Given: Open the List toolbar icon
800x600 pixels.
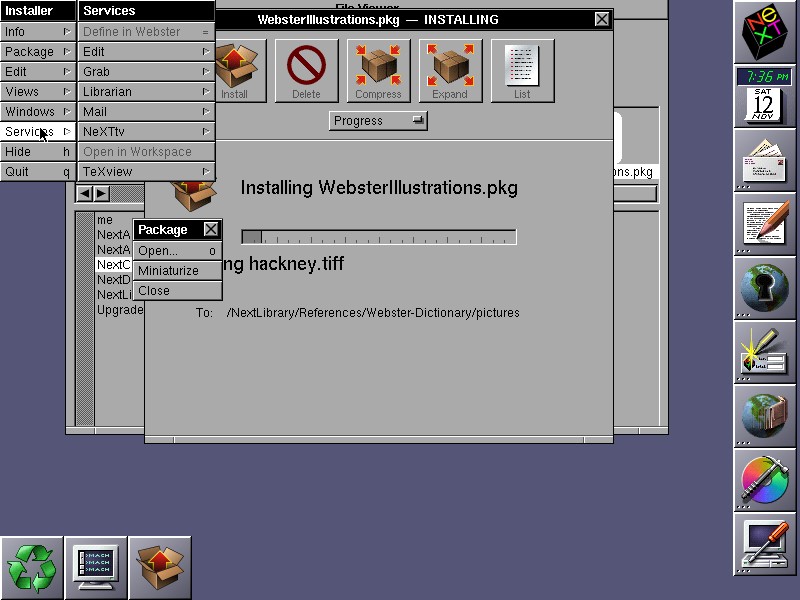Looking at the screenshot, I should pos(522,70).
